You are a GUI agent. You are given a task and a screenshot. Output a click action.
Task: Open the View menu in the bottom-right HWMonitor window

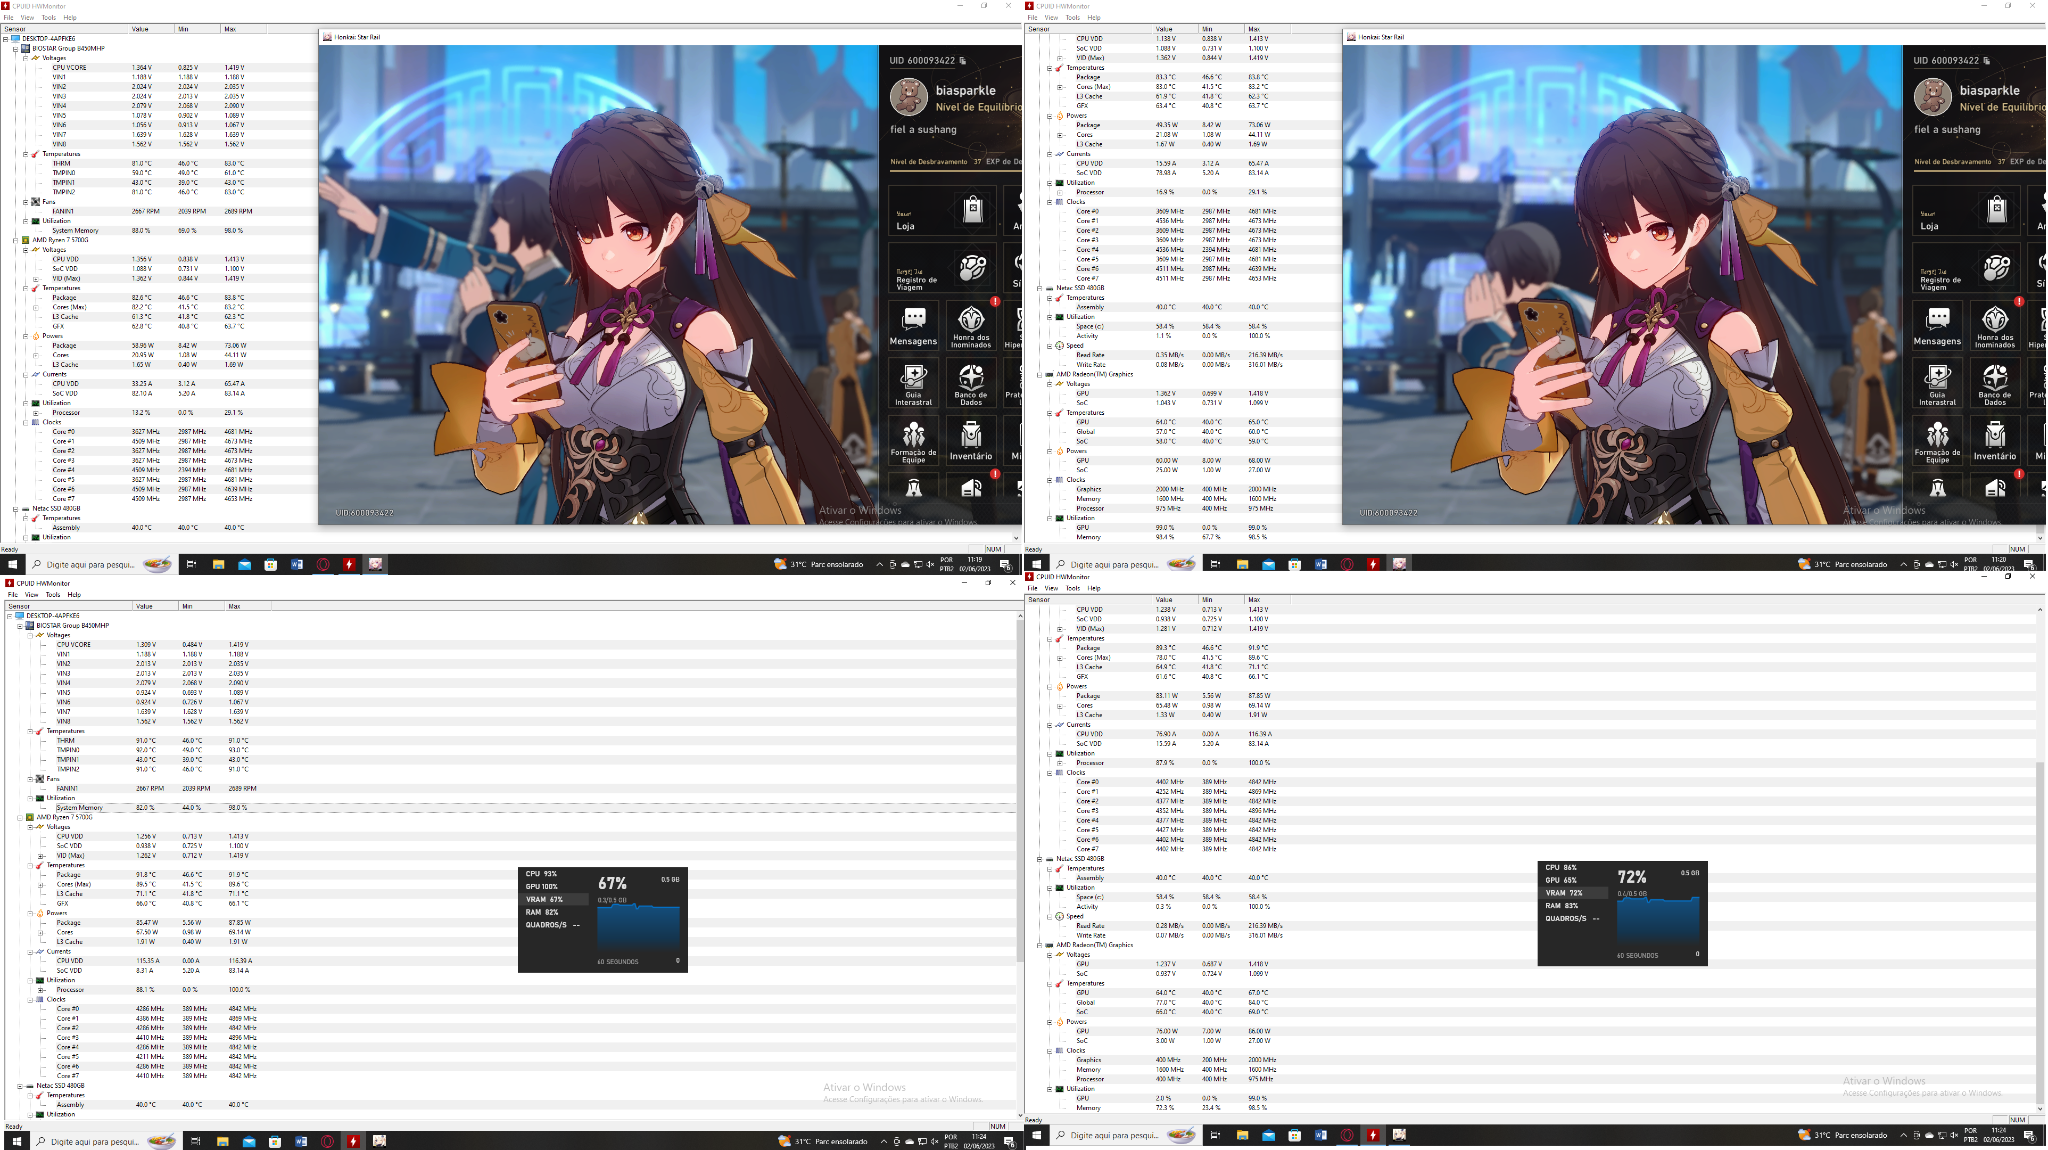(x=1051, y=588)
